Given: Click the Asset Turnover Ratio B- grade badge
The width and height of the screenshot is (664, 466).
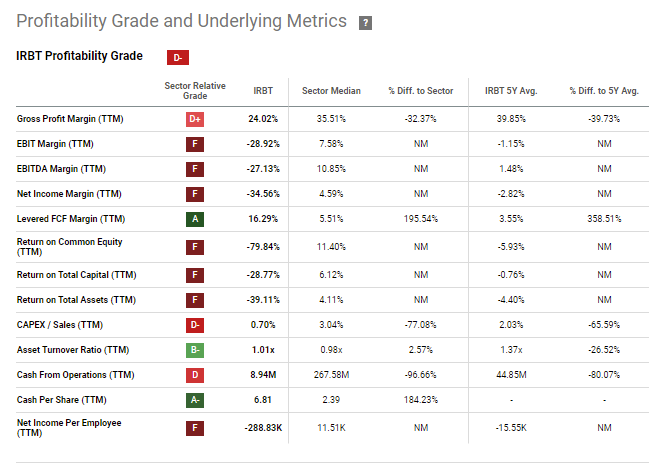Looking at the screenshot, I should pos(195,350).
